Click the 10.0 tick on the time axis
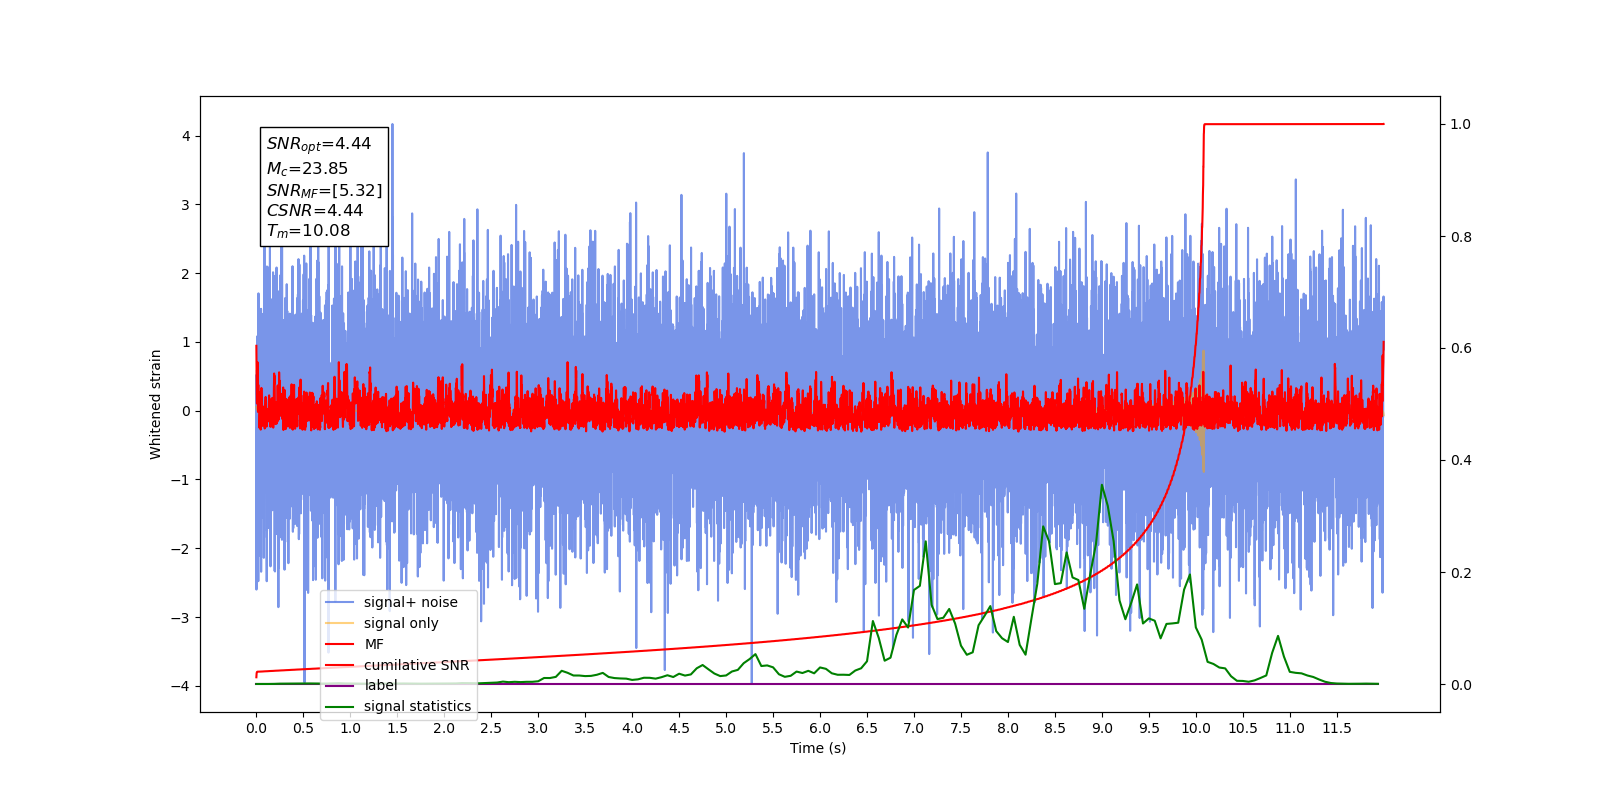This screenshot has height=800, width=1600. pyautogui.click(x=1196, y=728)
